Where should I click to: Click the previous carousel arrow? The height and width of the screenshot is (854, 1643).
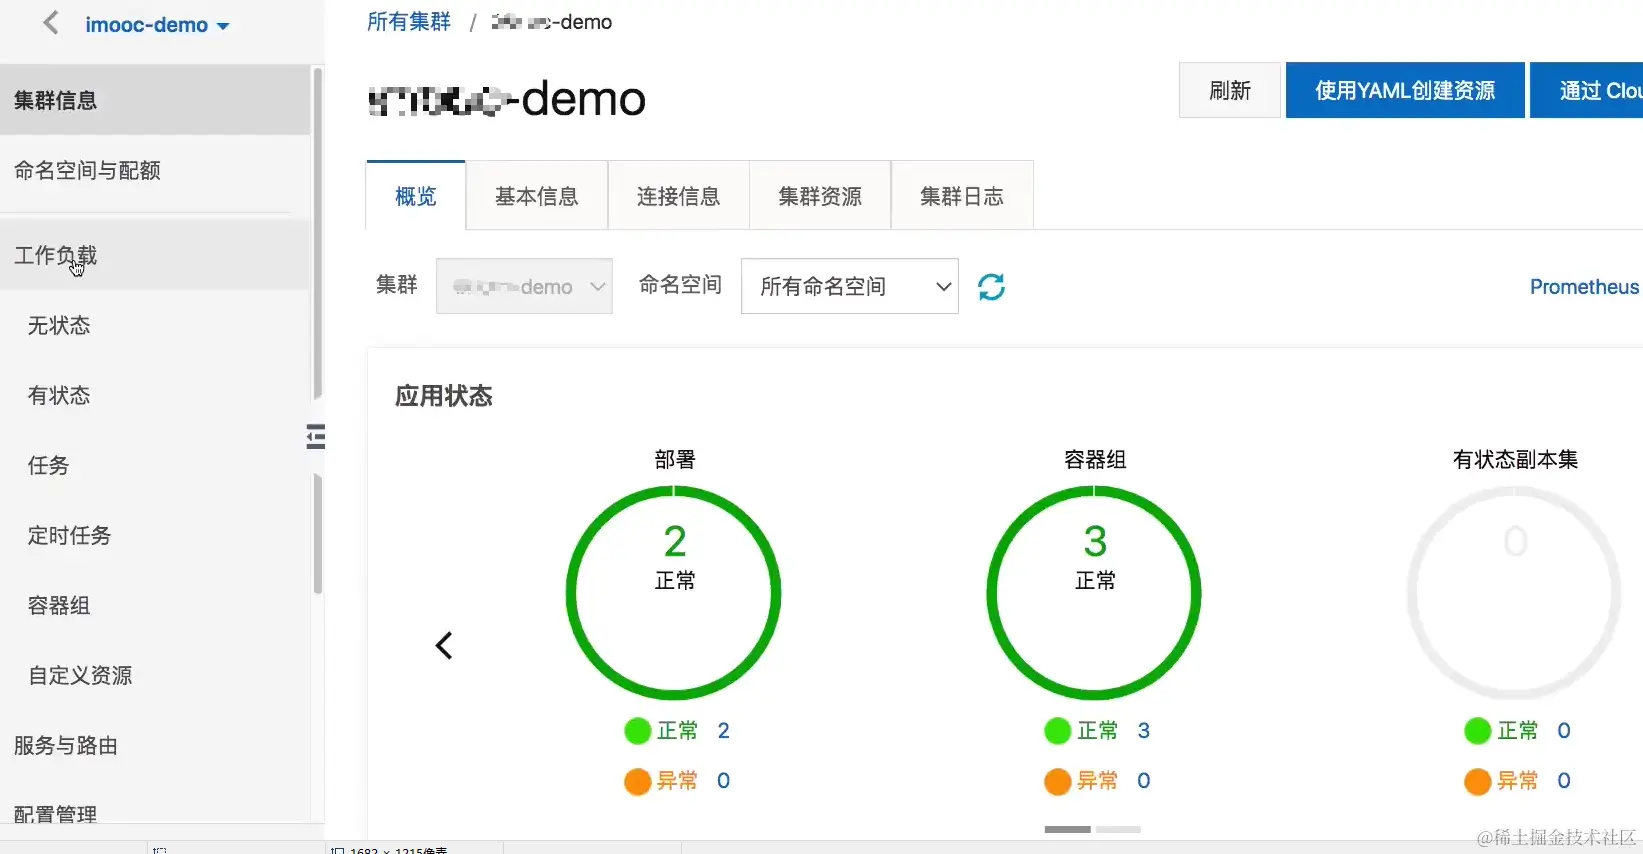tap(445, 645)
